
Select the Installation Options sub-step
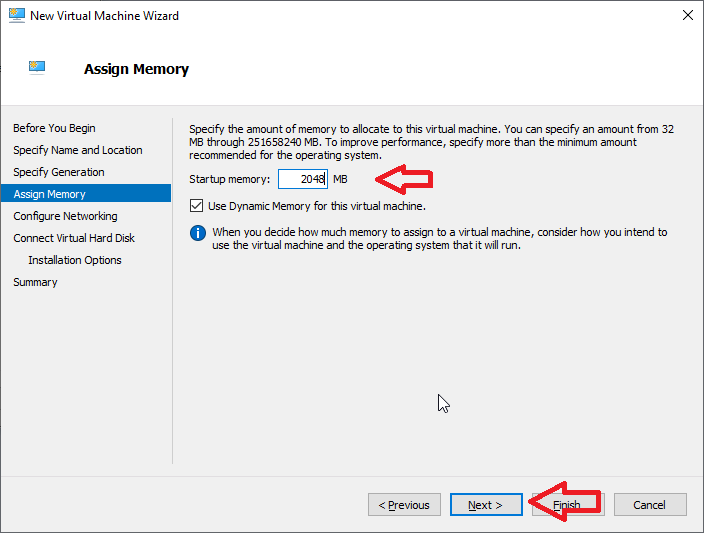[75, 260]
